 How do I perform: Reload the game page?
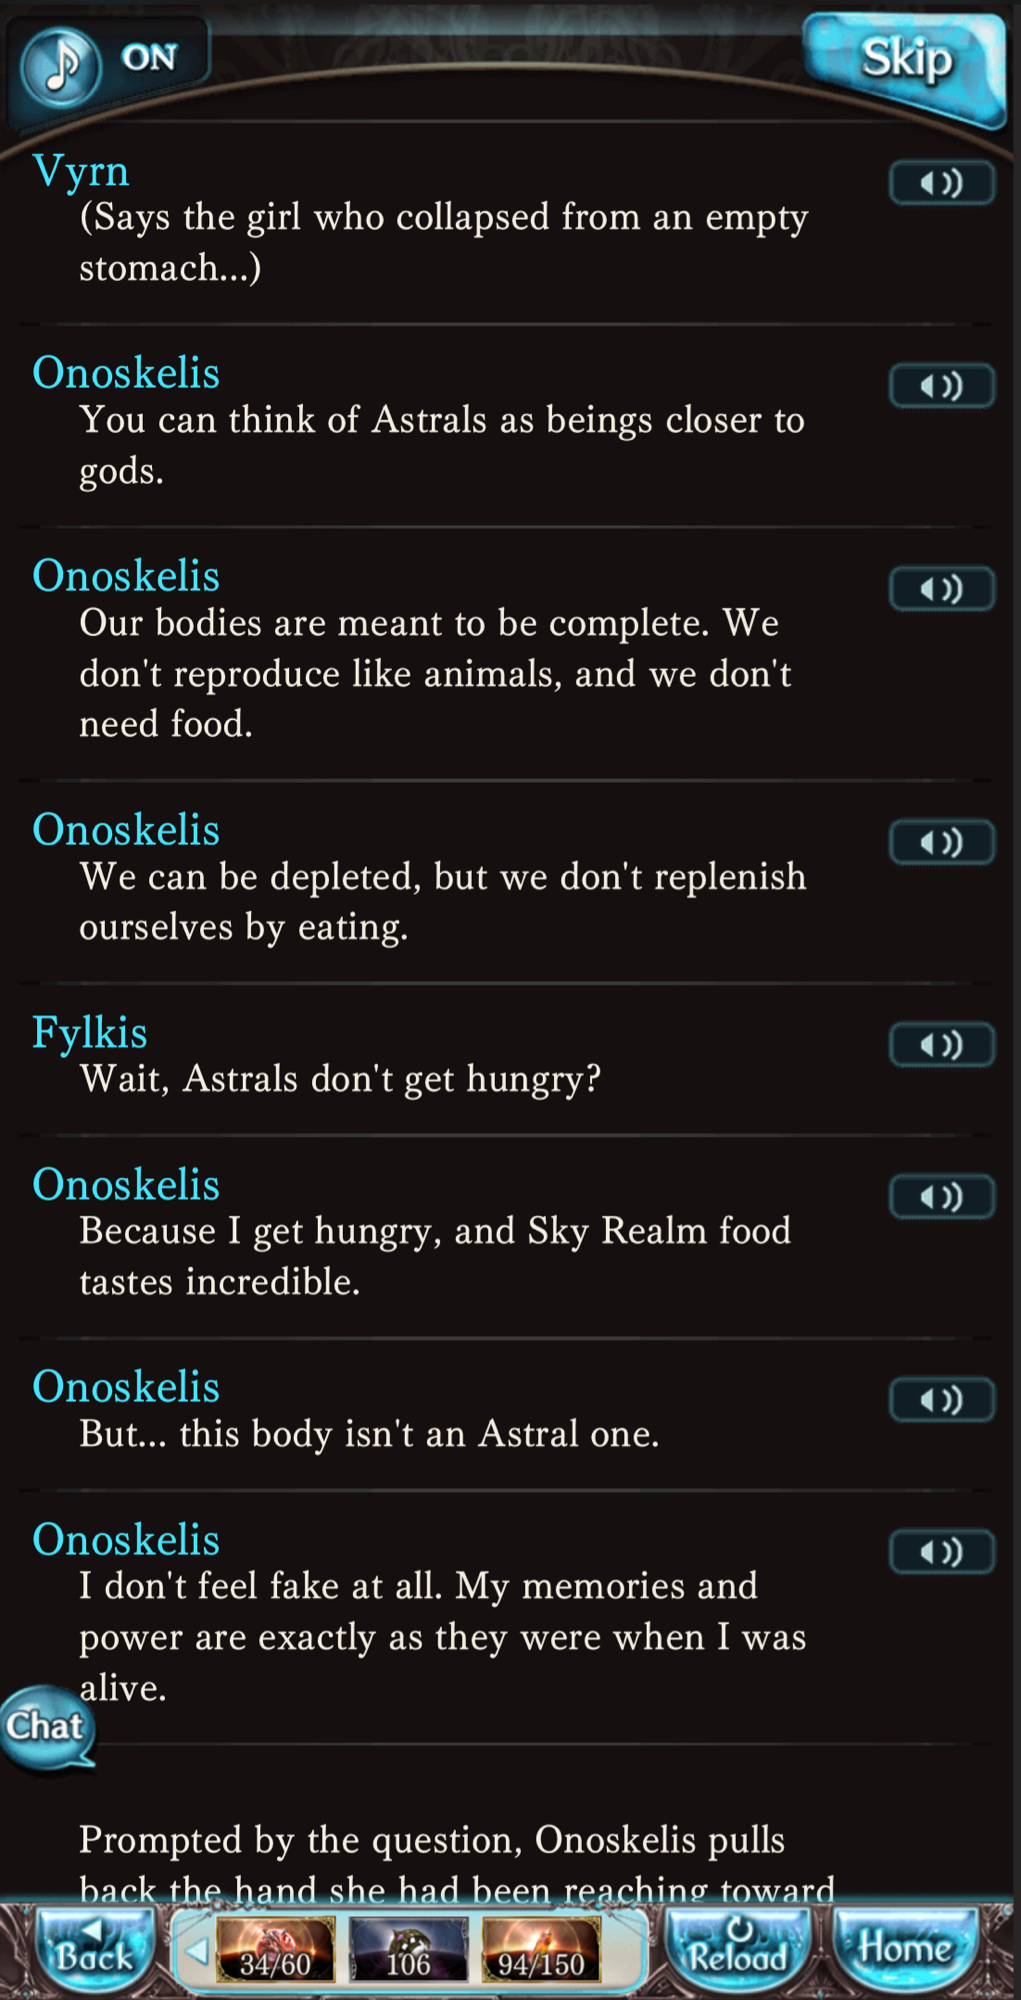click(x=737, y=1949)
